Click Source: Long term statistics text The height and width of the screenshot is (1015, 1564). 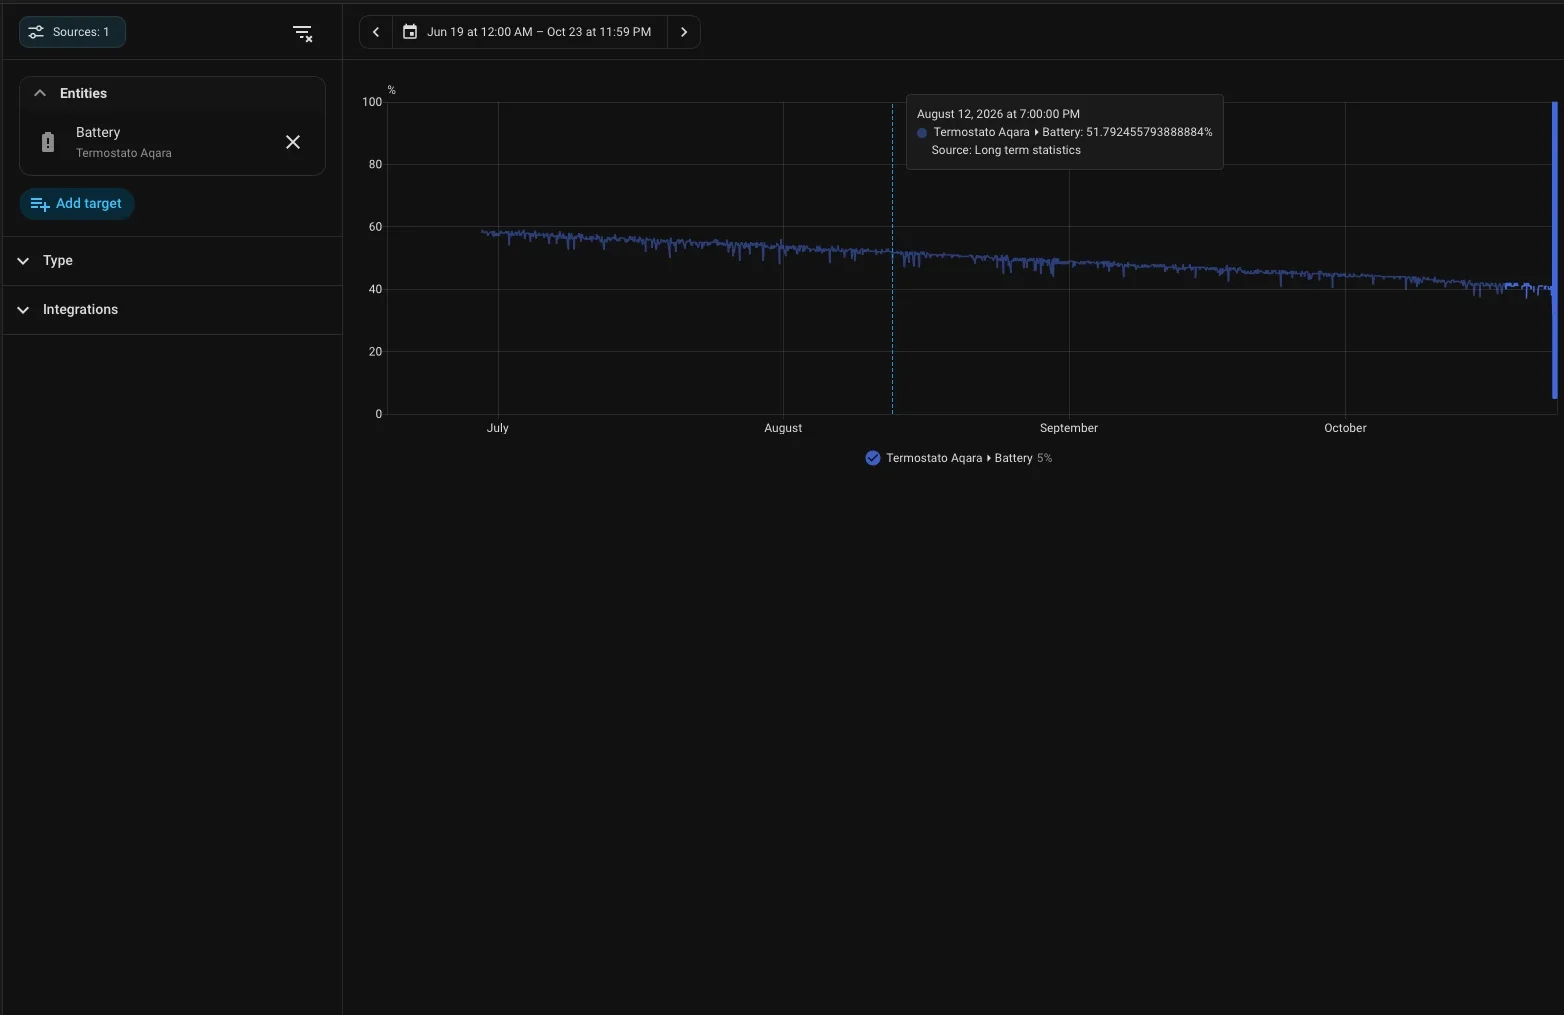[1006, 150]
